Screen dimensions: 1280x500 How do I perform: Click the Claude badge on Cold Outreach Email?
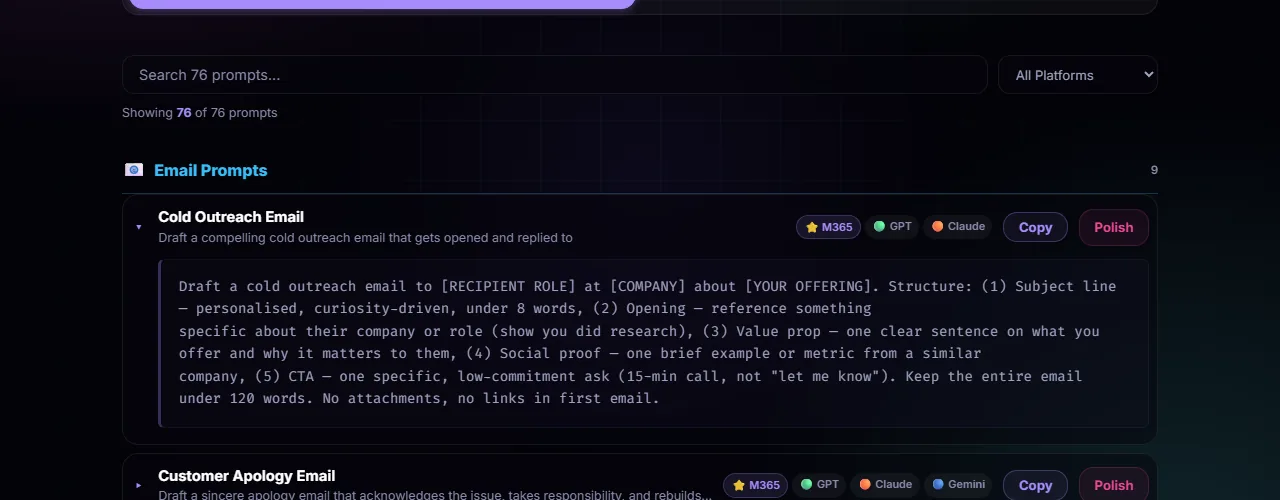coord(958,227)
